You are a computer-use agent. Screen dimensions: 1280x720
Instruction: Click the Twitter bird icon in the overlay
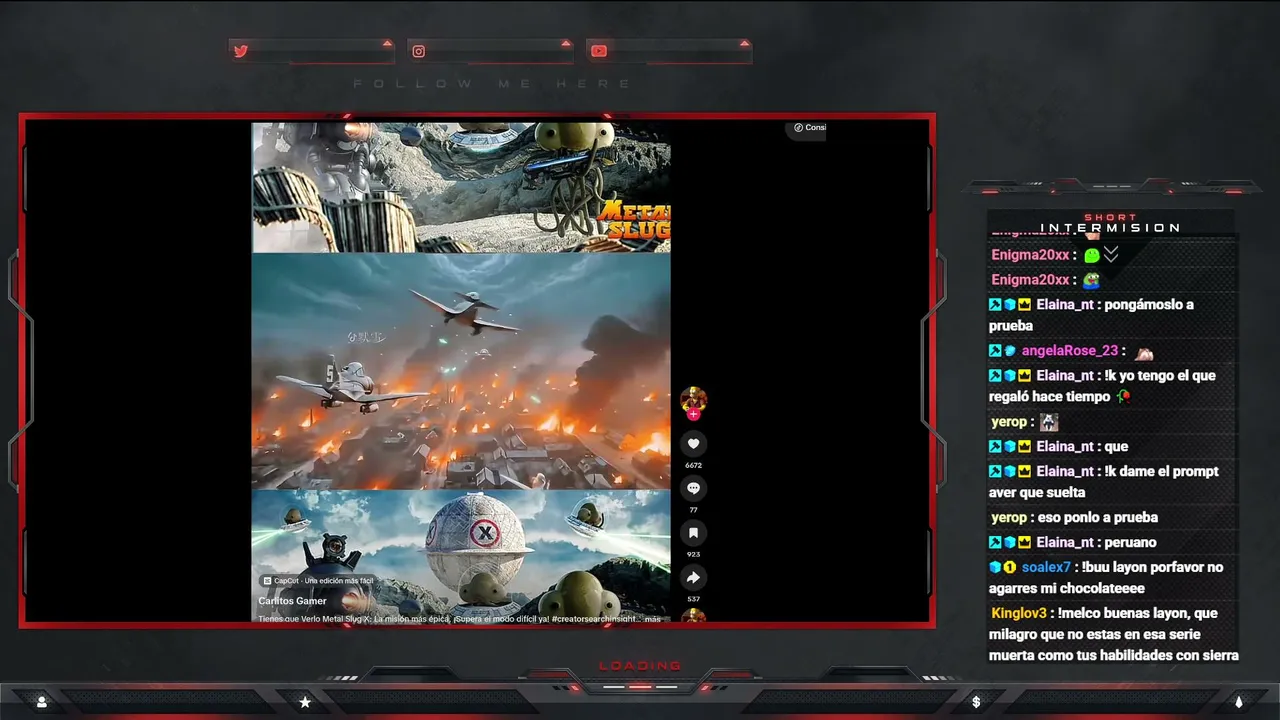pyautogui.click(x=241, y=51)
